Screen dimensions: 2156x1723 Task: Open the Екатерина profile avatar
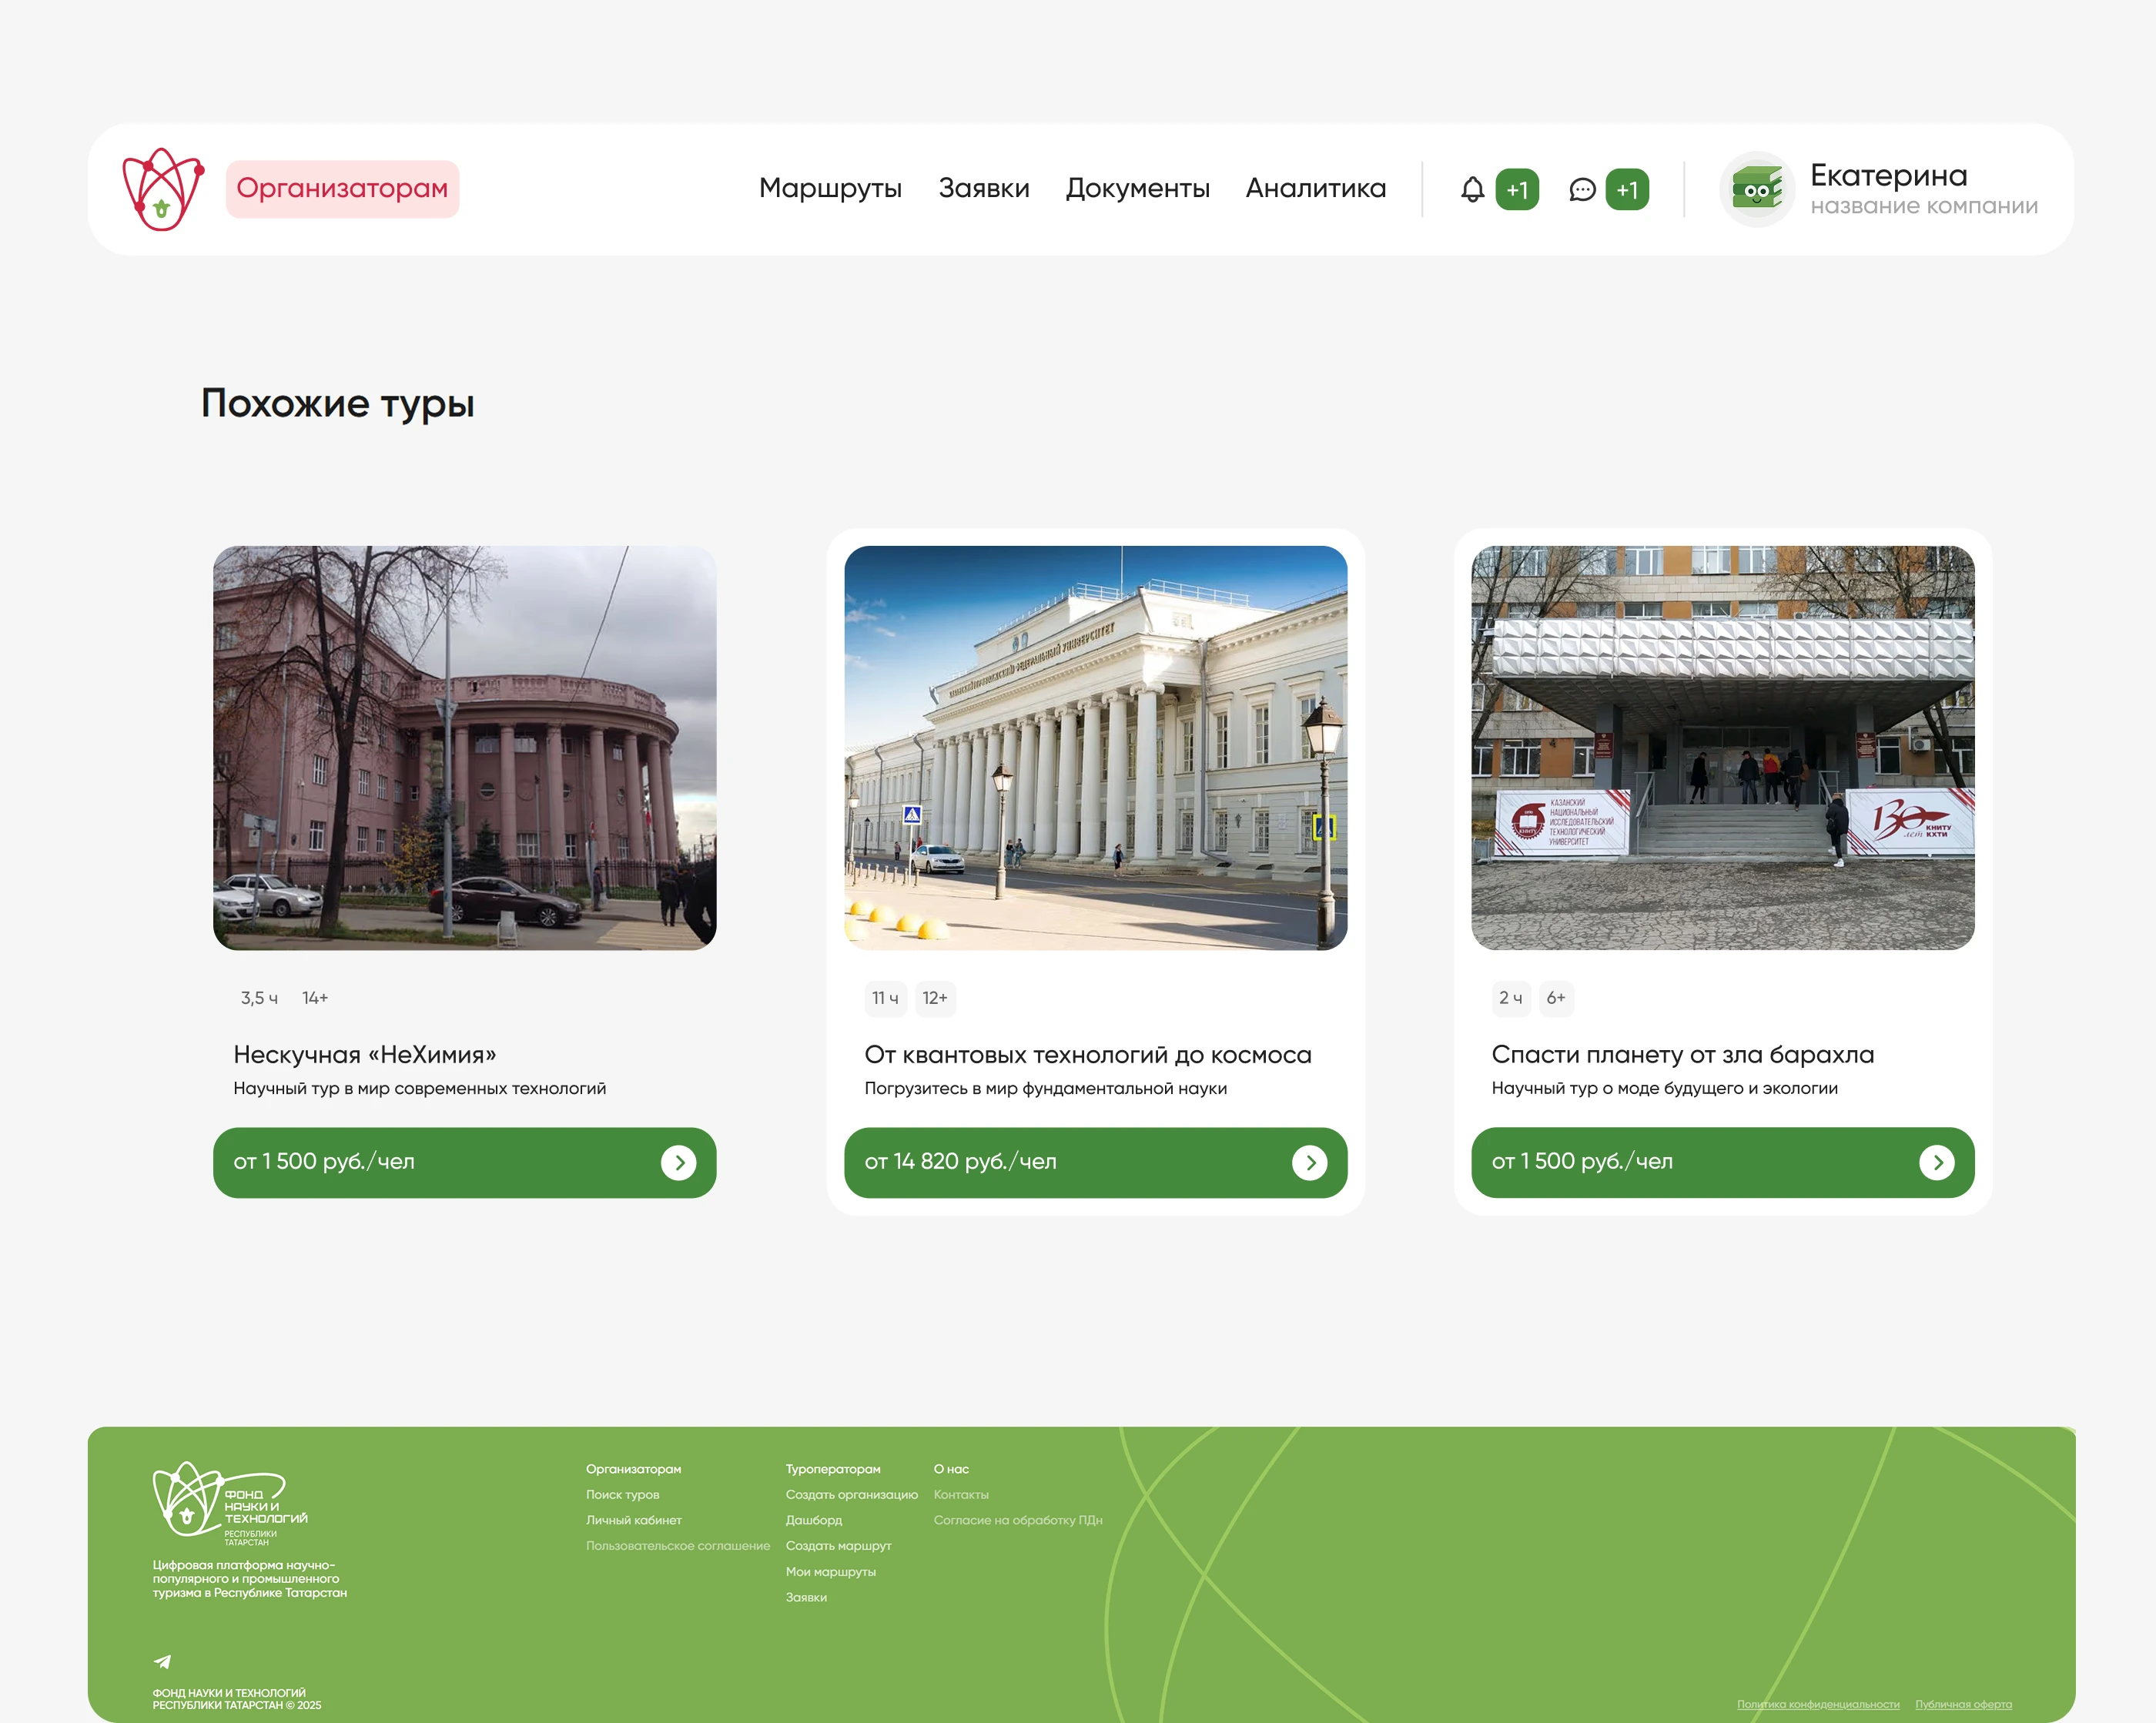pos(1757,189)
